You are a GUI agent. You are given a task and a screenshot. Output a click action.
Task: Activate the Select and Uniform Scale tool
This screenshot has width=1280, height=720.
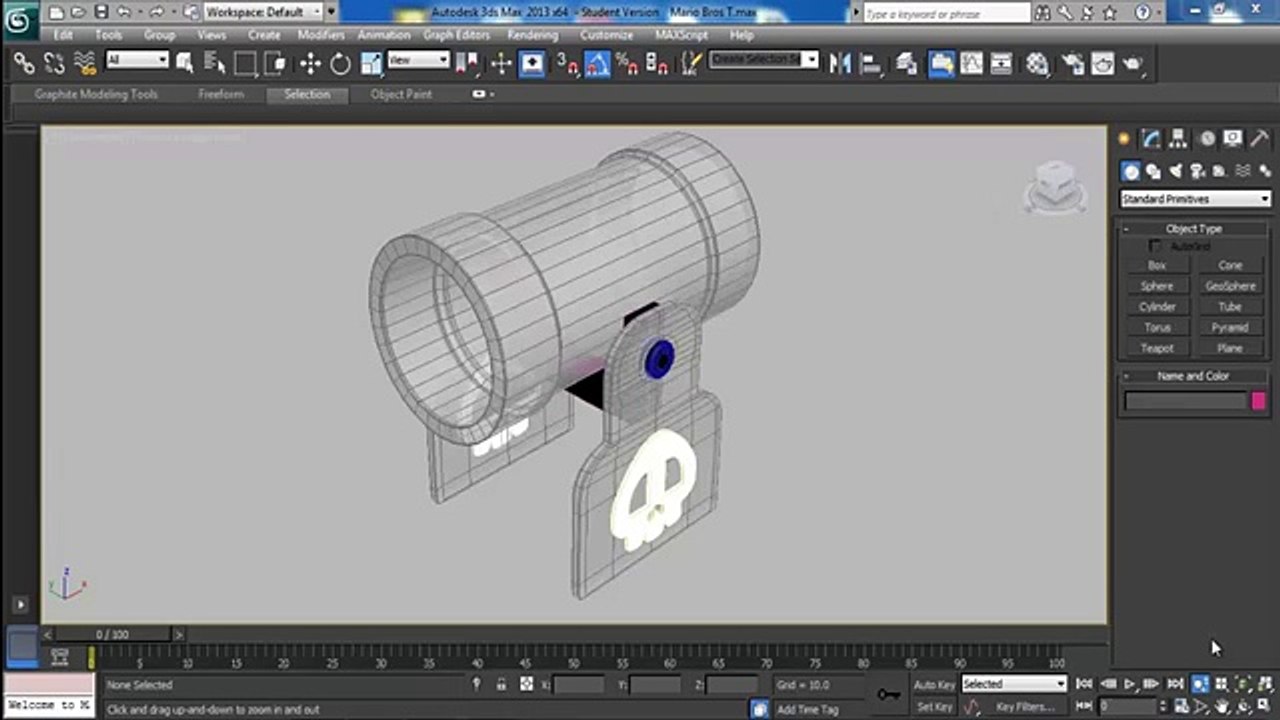[371, 64]
